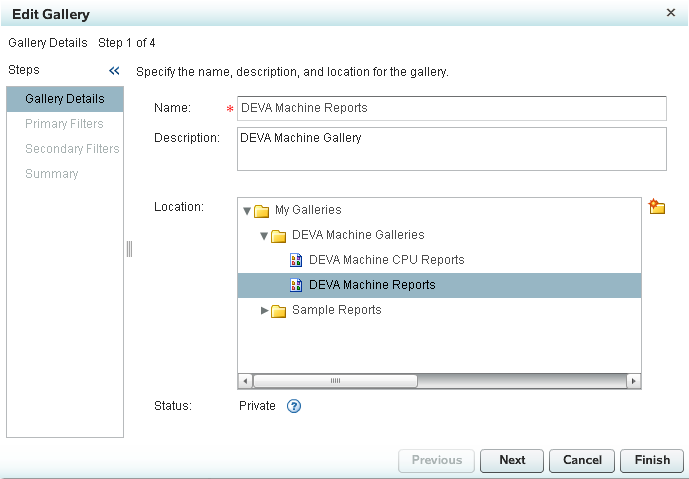Click the horizontal scrollbar thumb in Location tree
This screenshot has height=479, width=689.
[335, 381]
